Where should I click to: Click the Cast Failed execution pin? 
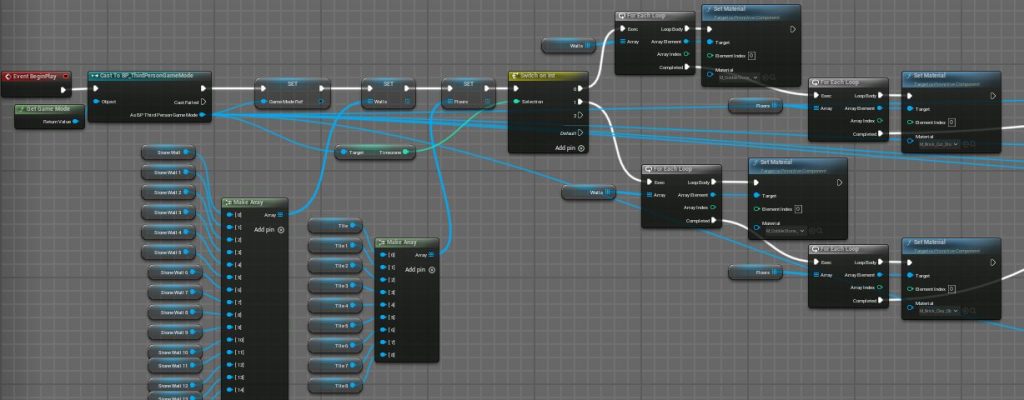click(204, 101)
